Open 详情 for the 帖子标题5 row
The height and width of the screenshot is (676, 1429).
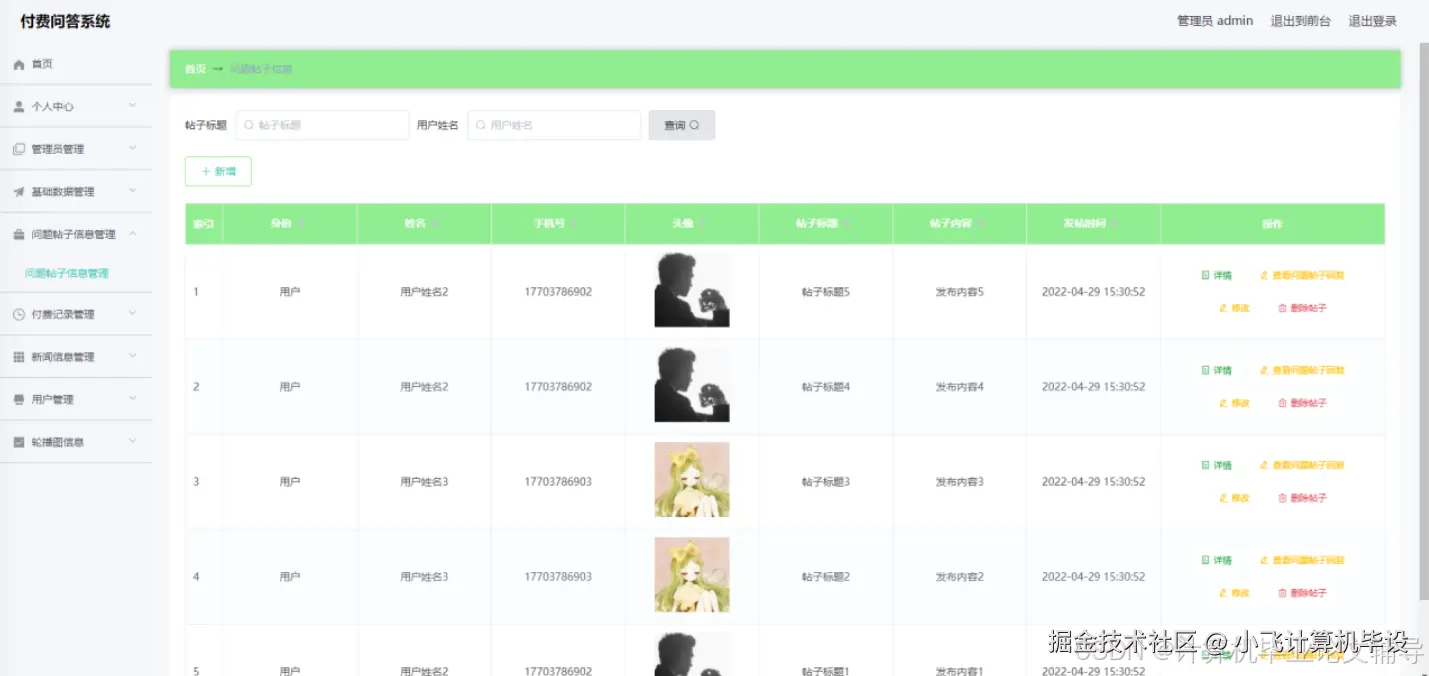1216,275
